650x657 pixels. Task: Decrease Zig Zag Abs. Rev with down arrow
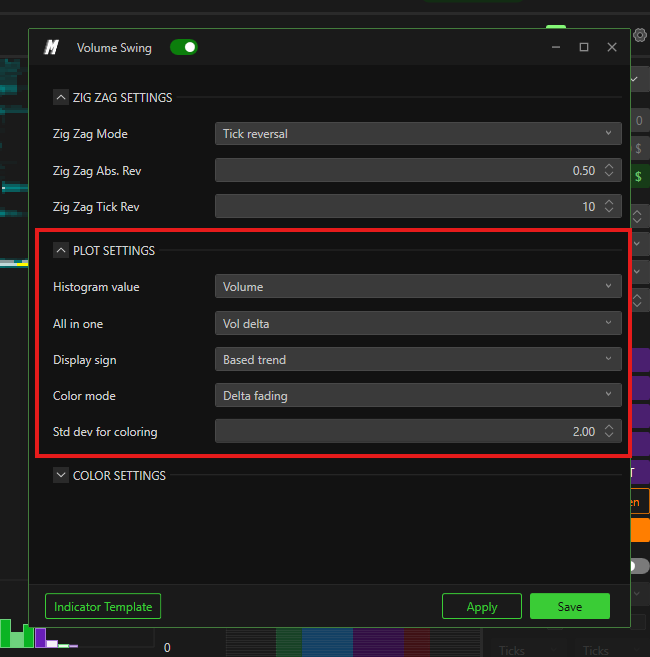609,174
